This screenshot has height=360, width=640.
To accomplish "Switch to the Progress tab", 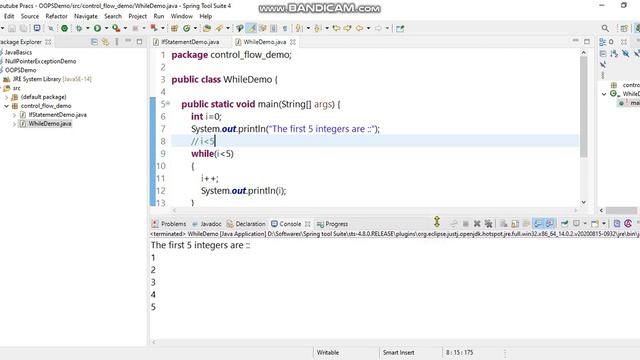I will tap(333, 224).
